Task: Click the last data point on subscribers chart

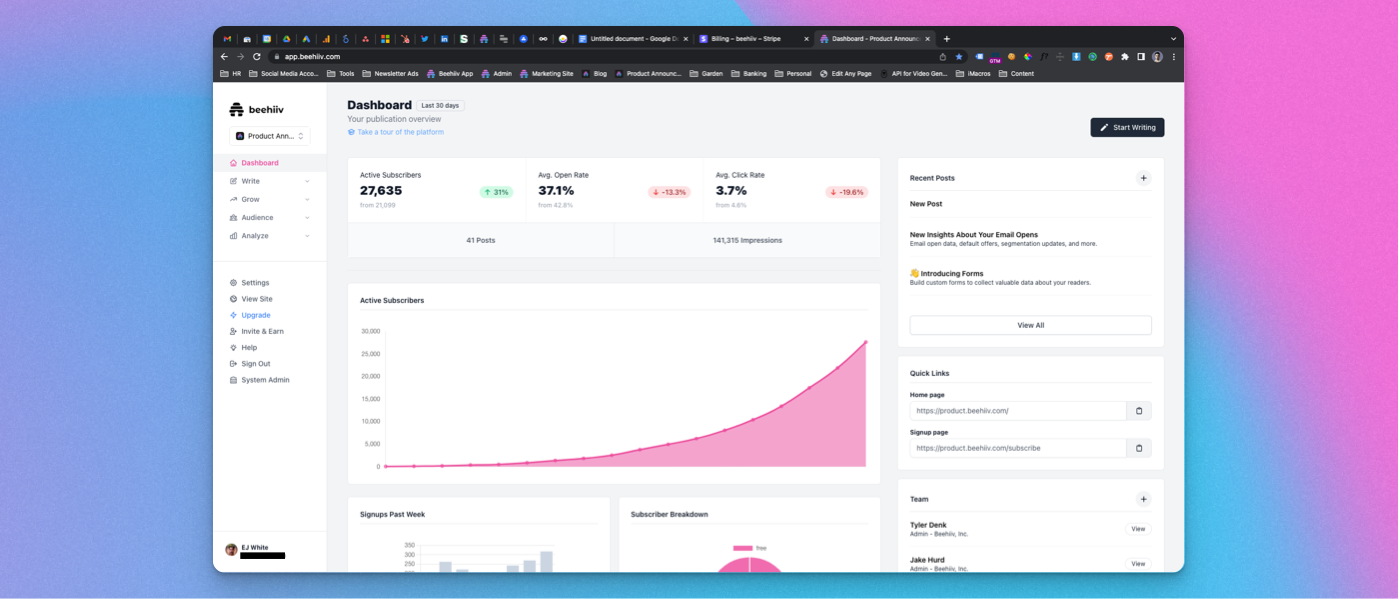Action: pos(865,342)
